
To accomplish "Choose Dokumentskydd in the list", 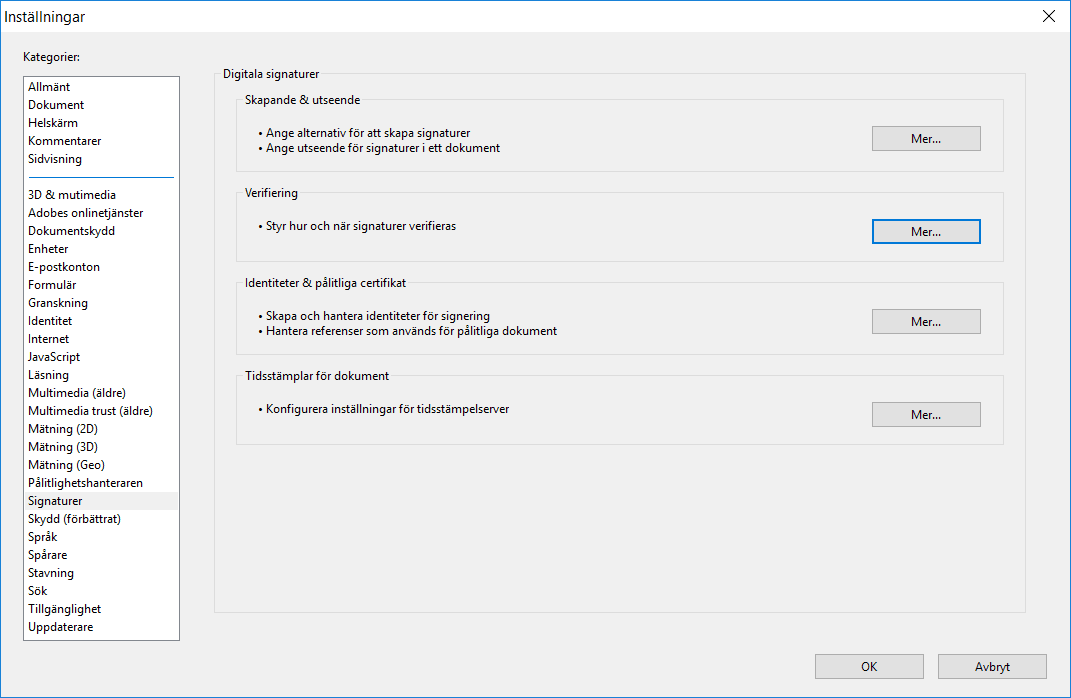I will point(71,231).
